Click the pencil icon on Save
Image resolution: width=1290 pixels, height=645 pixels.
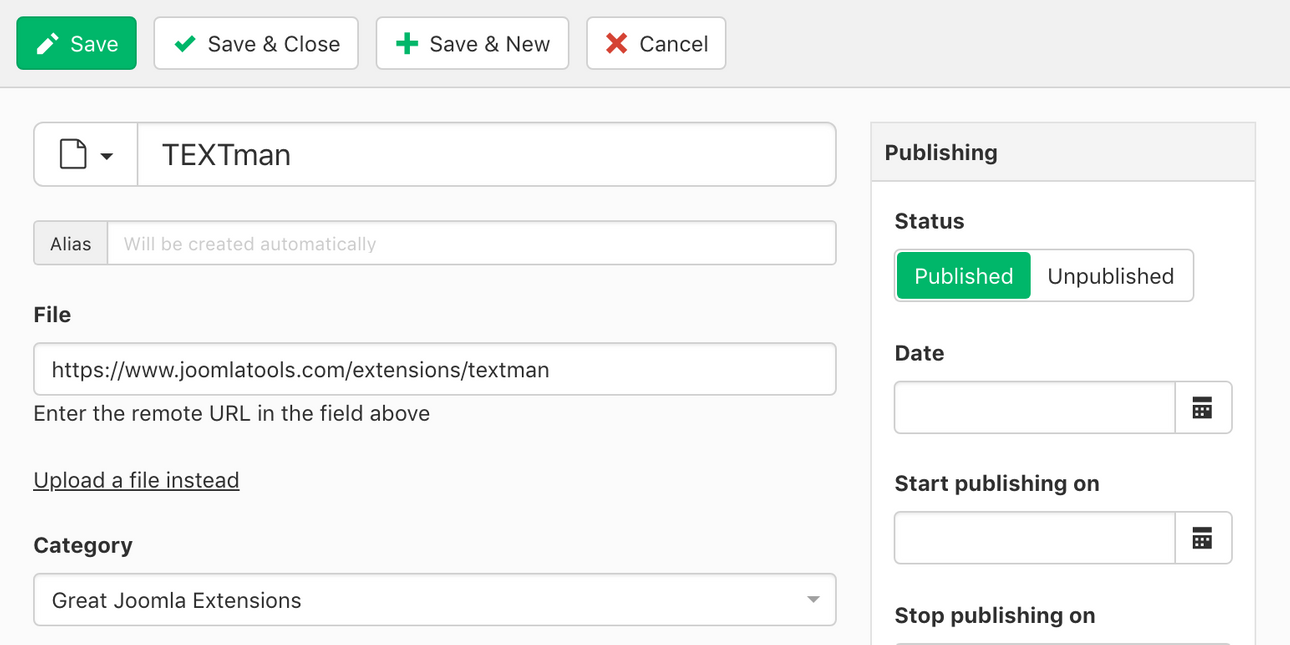click(x=47, y=44)
